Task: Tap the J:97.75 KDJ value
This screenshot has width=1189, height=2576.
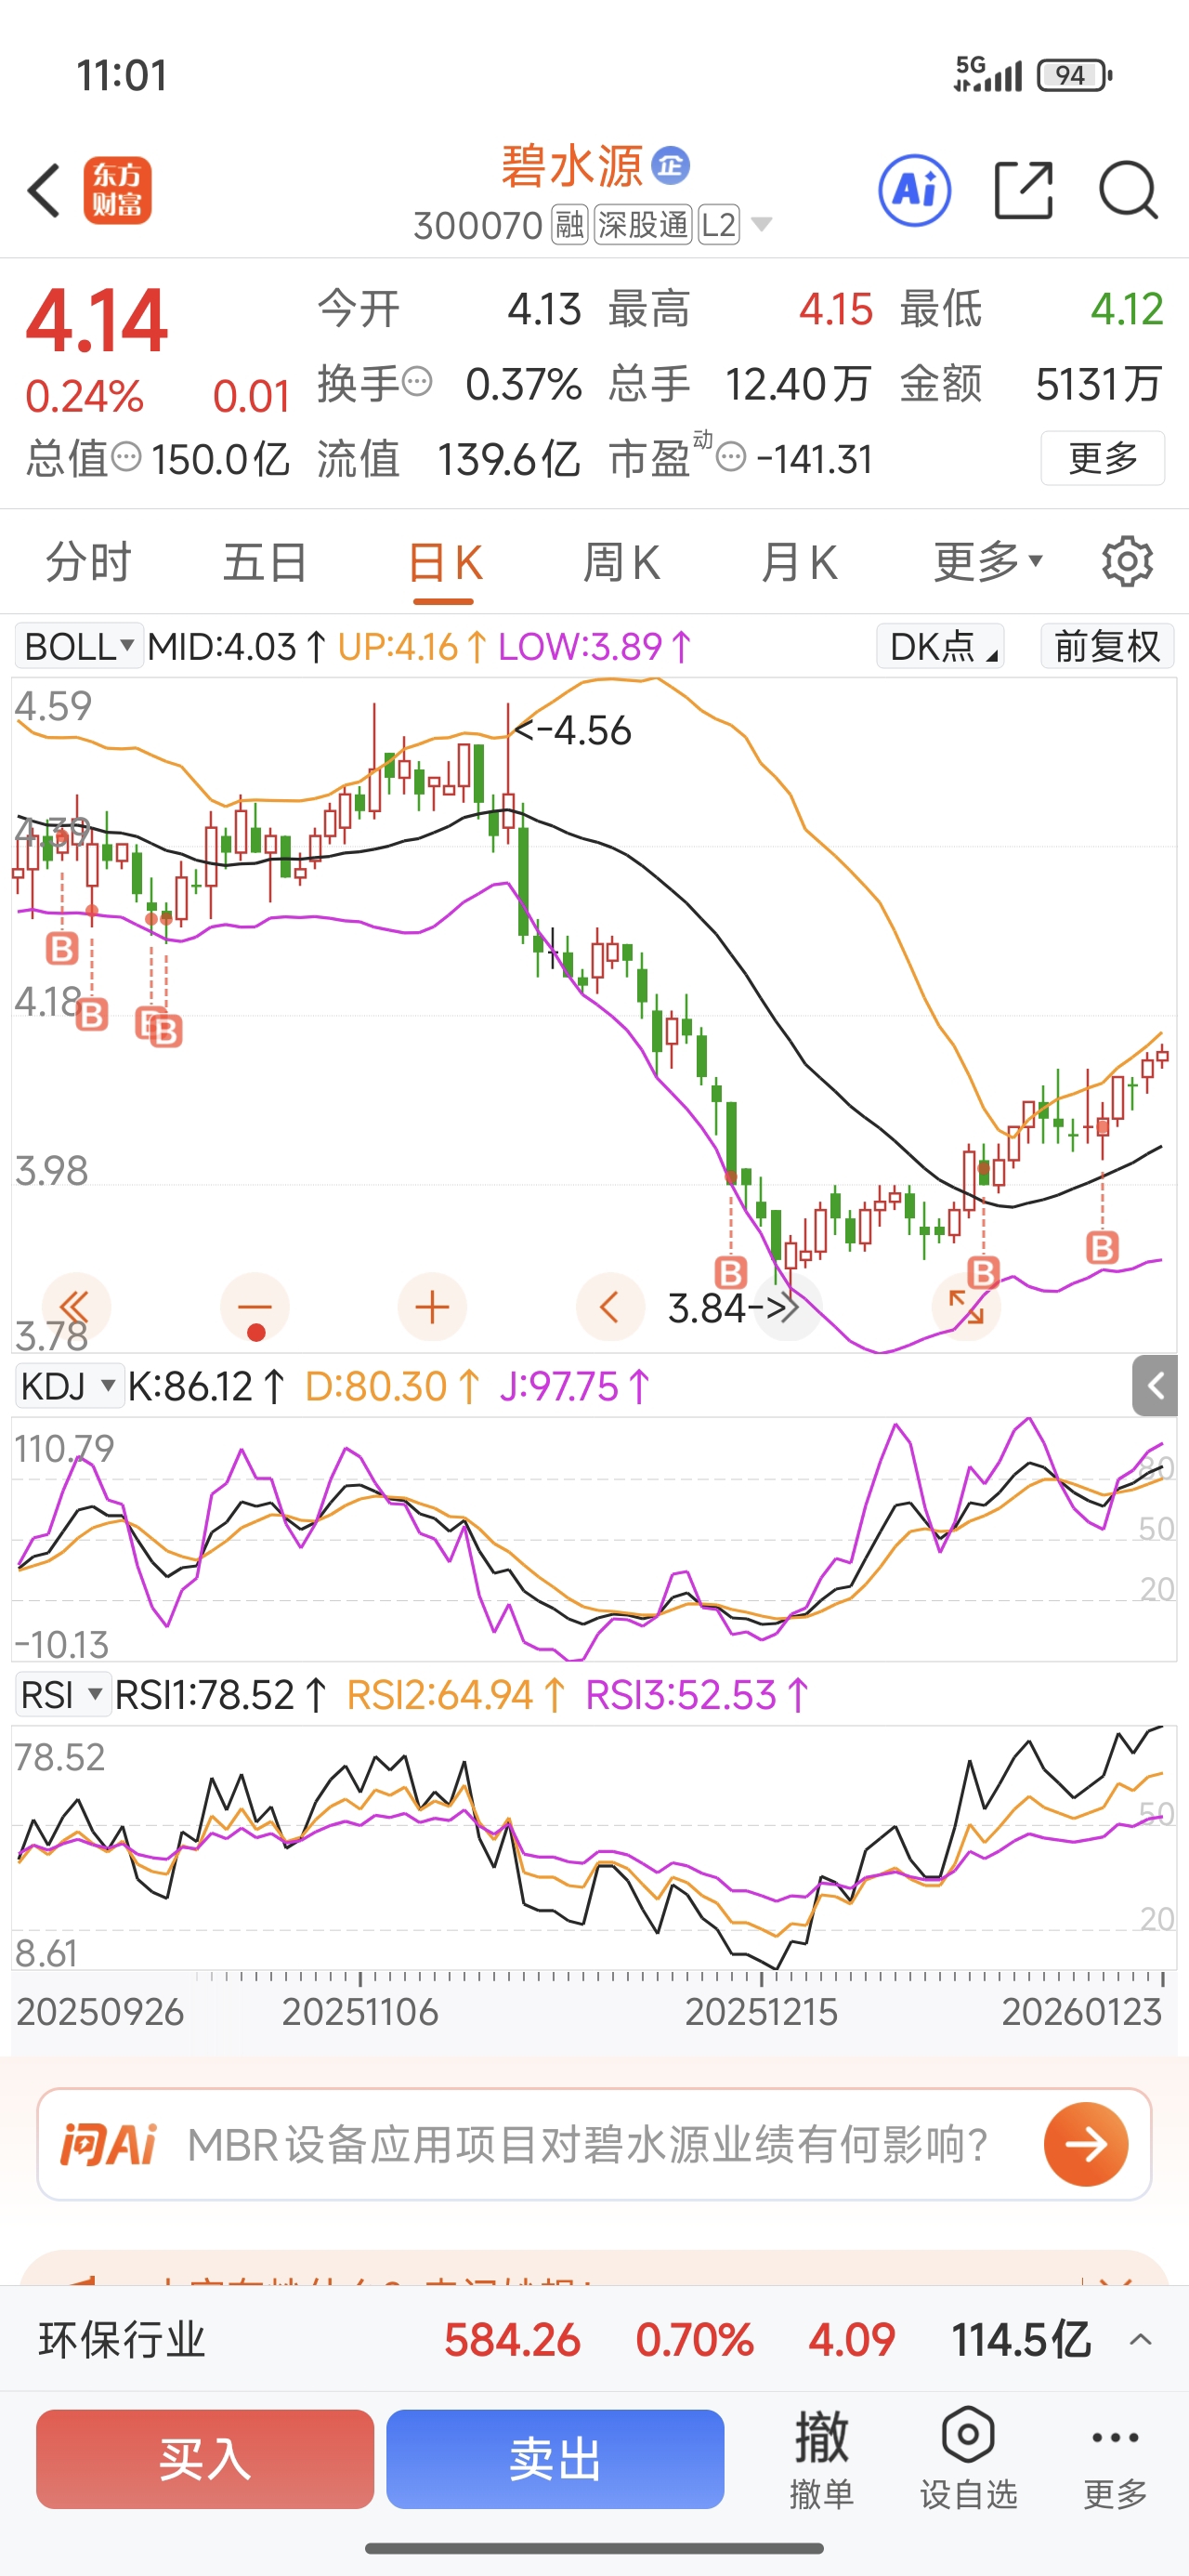Action: click(575, 1386)
